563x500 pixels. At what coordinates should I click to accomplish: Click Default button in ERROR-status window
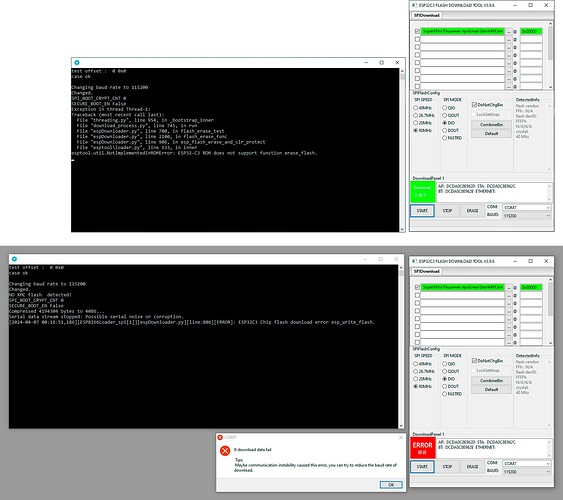click(x=491, y=389)
